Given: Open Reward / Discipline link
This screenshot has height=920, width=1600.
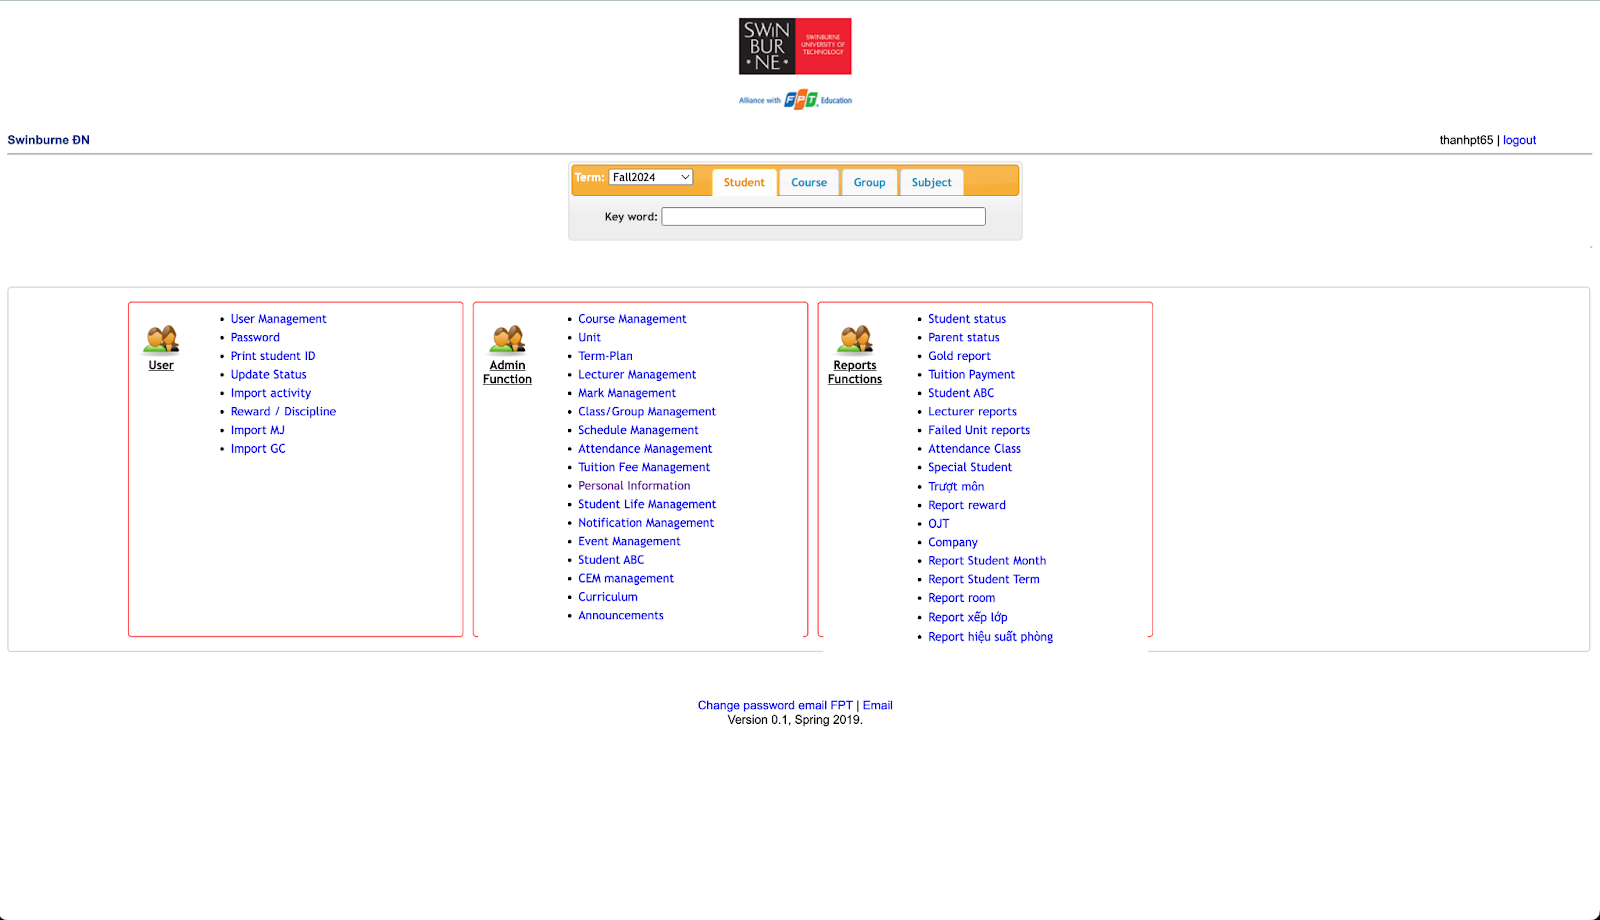Looking at the screenshot, I should tap(283, 411).
